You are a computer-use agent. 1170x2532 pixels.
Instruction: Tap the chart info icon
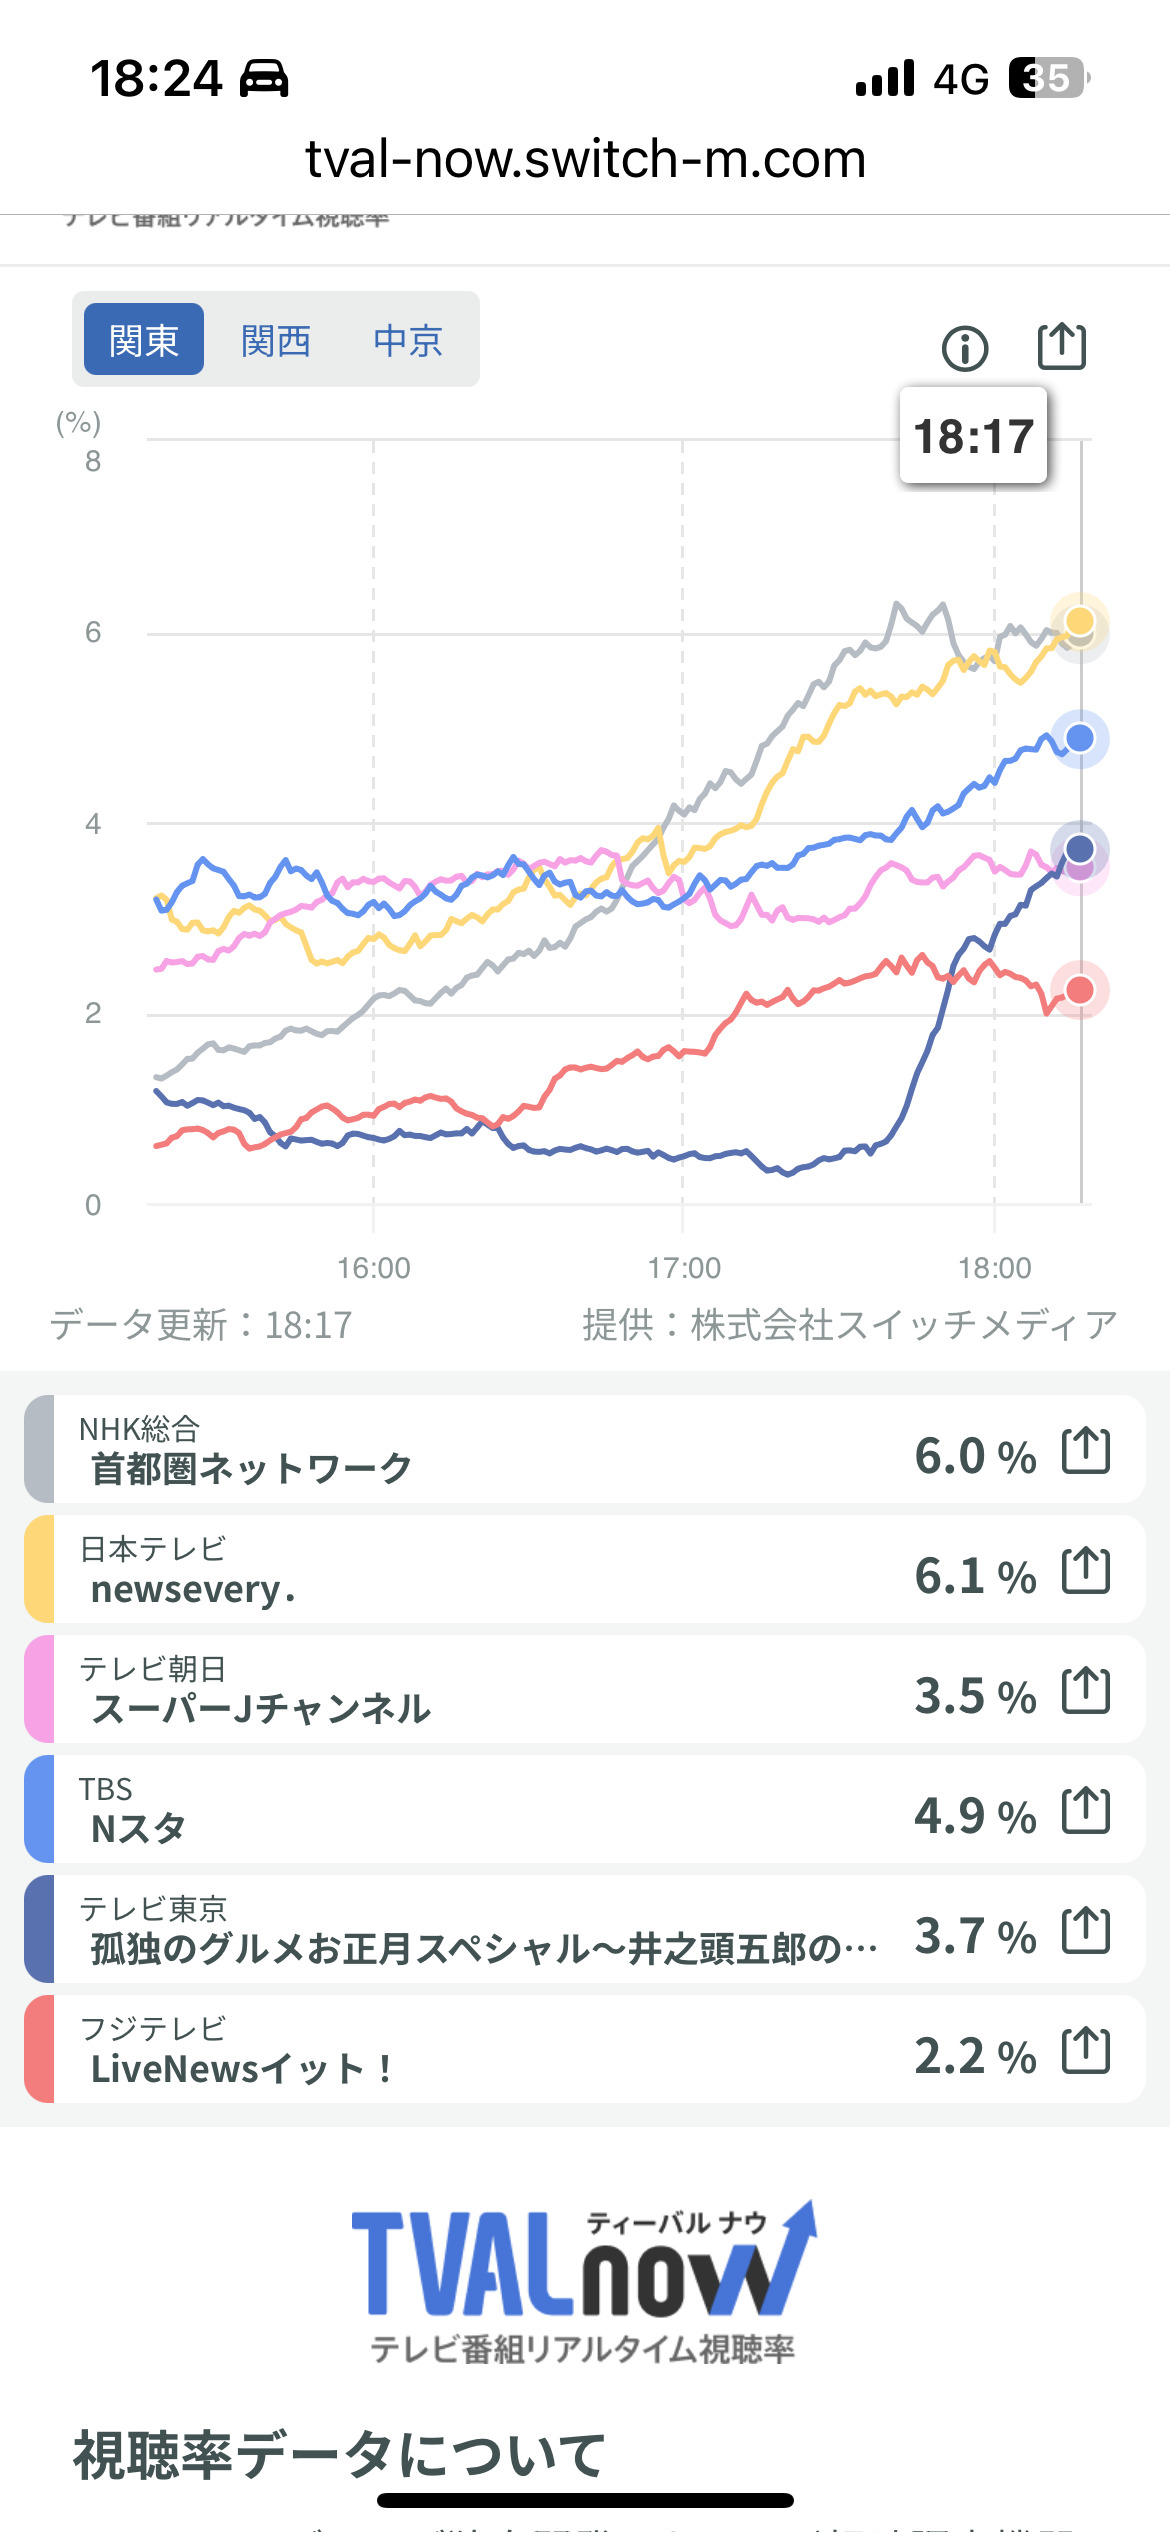pos(964,349)
